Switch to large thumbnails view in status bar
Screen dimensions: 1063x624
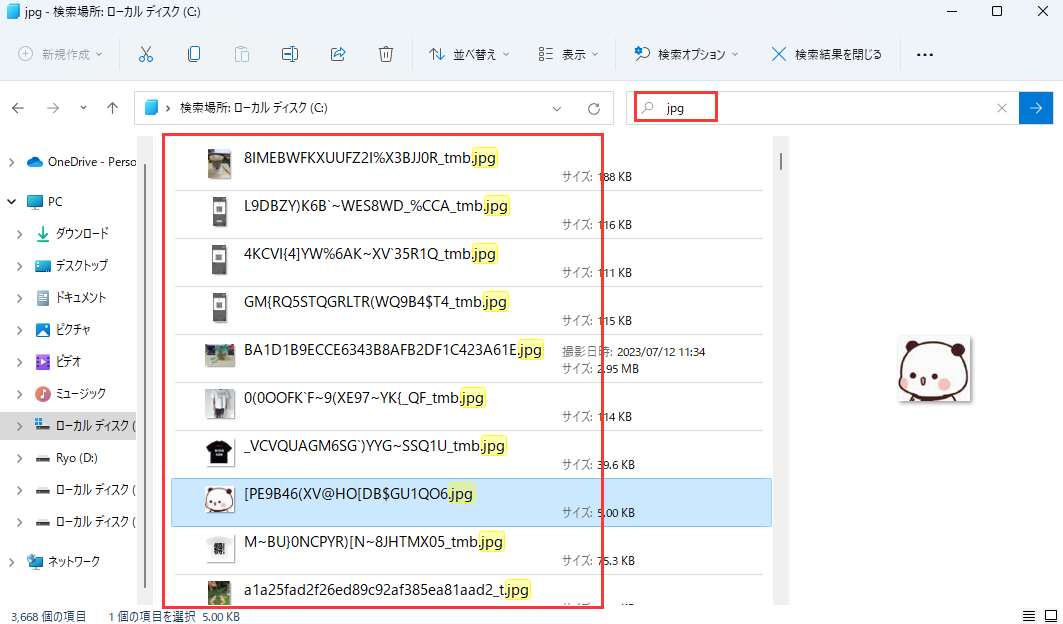tap(1049, 615)
